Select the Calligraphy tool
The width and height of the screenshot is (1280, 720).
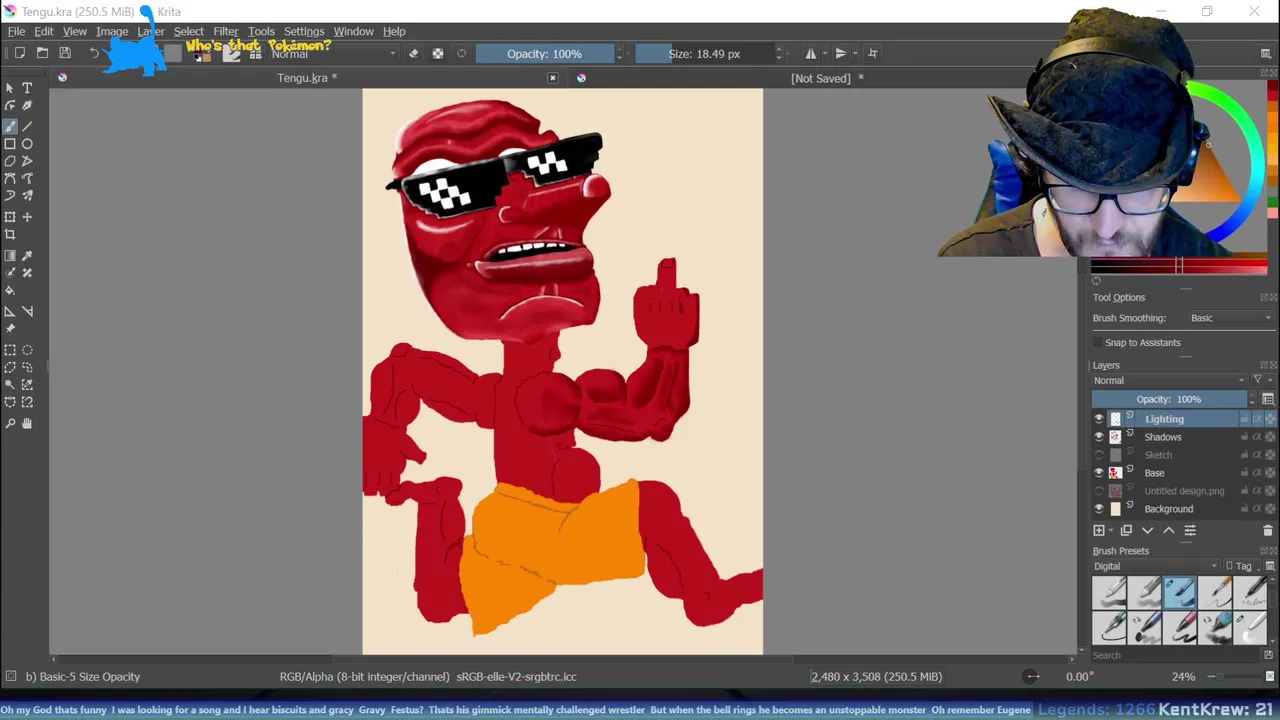click(27, 106)
